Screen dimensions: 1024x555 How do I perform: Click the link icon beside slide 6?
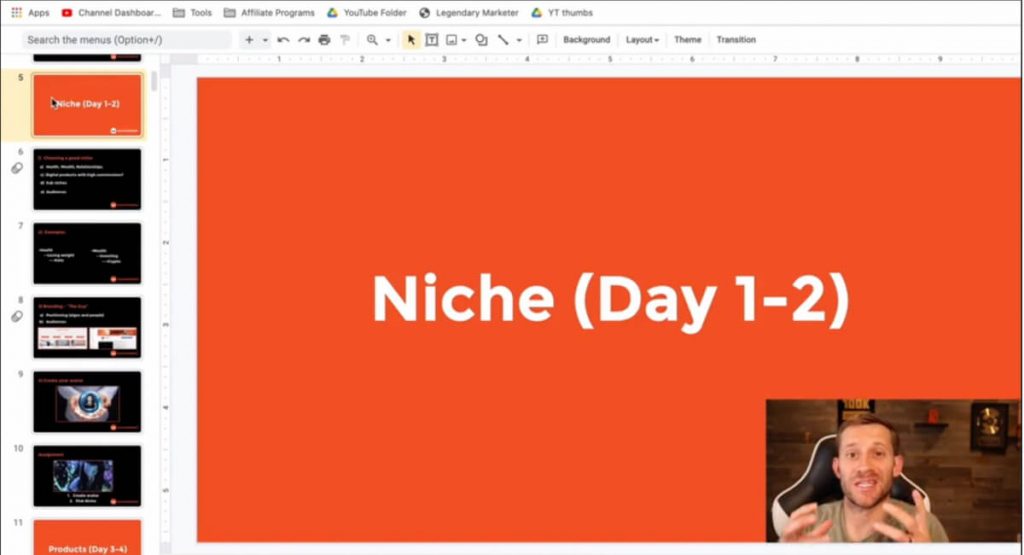point(17,168)
